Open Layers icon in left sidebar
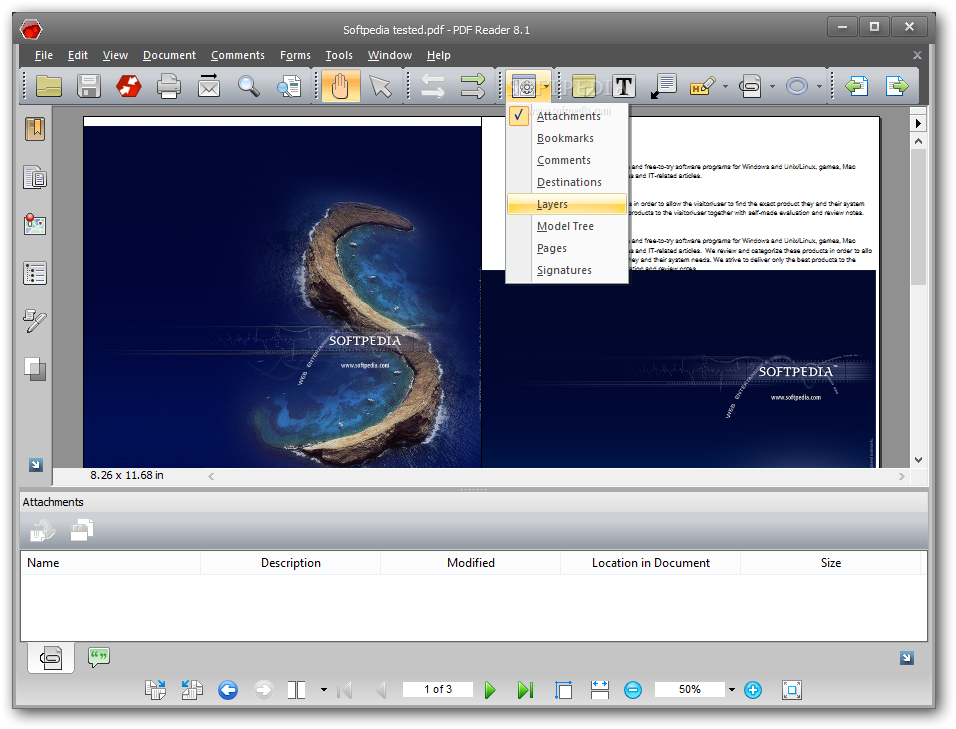Image resolution: width=956 pixels, height=729 pixels. point(35,369)
